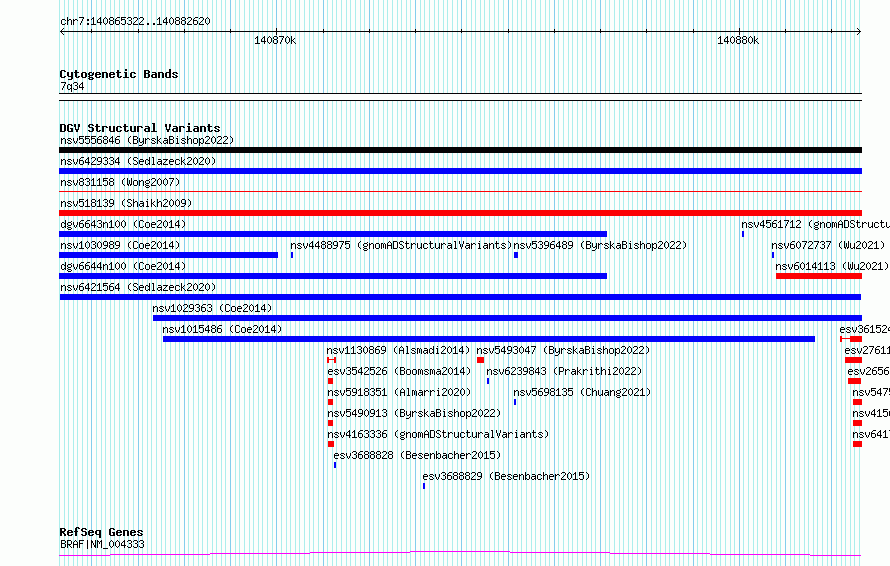Click the nsv4488975 (gnomADStructuralVariants) label
Viewport: 890px width, 566px height.
pos(401,245)
